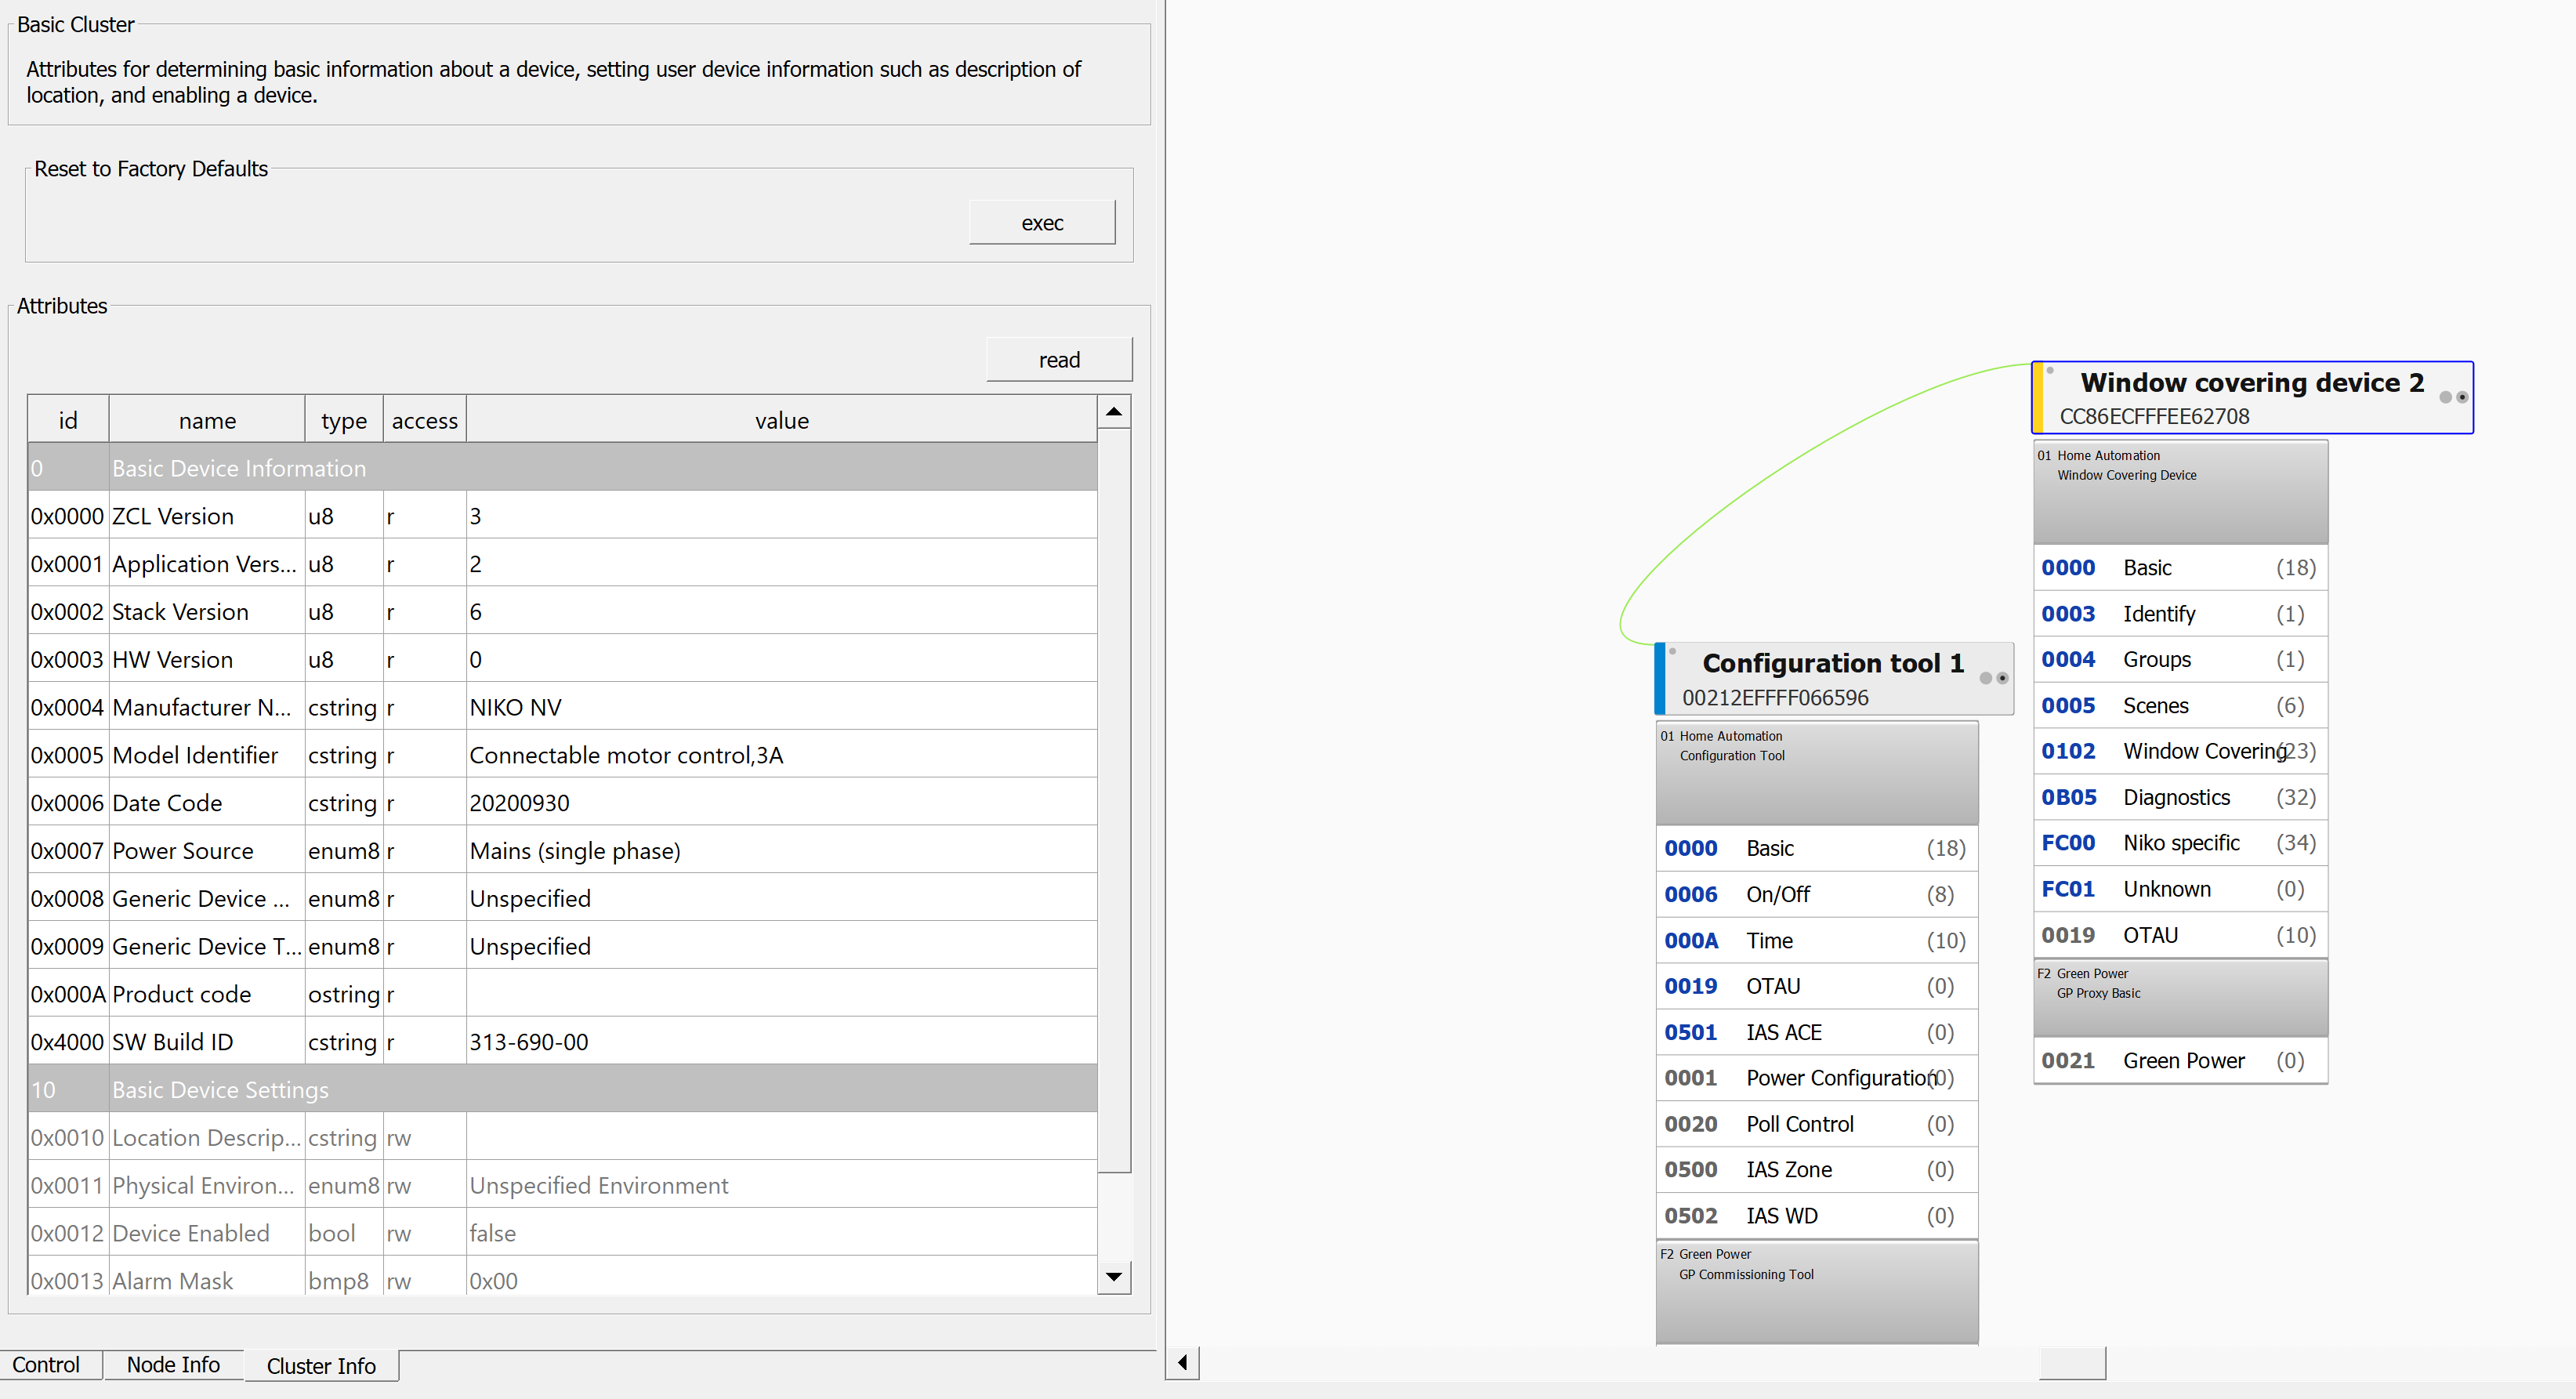Click left gray dot on Window covering device 2

[x=2446, y=397]
